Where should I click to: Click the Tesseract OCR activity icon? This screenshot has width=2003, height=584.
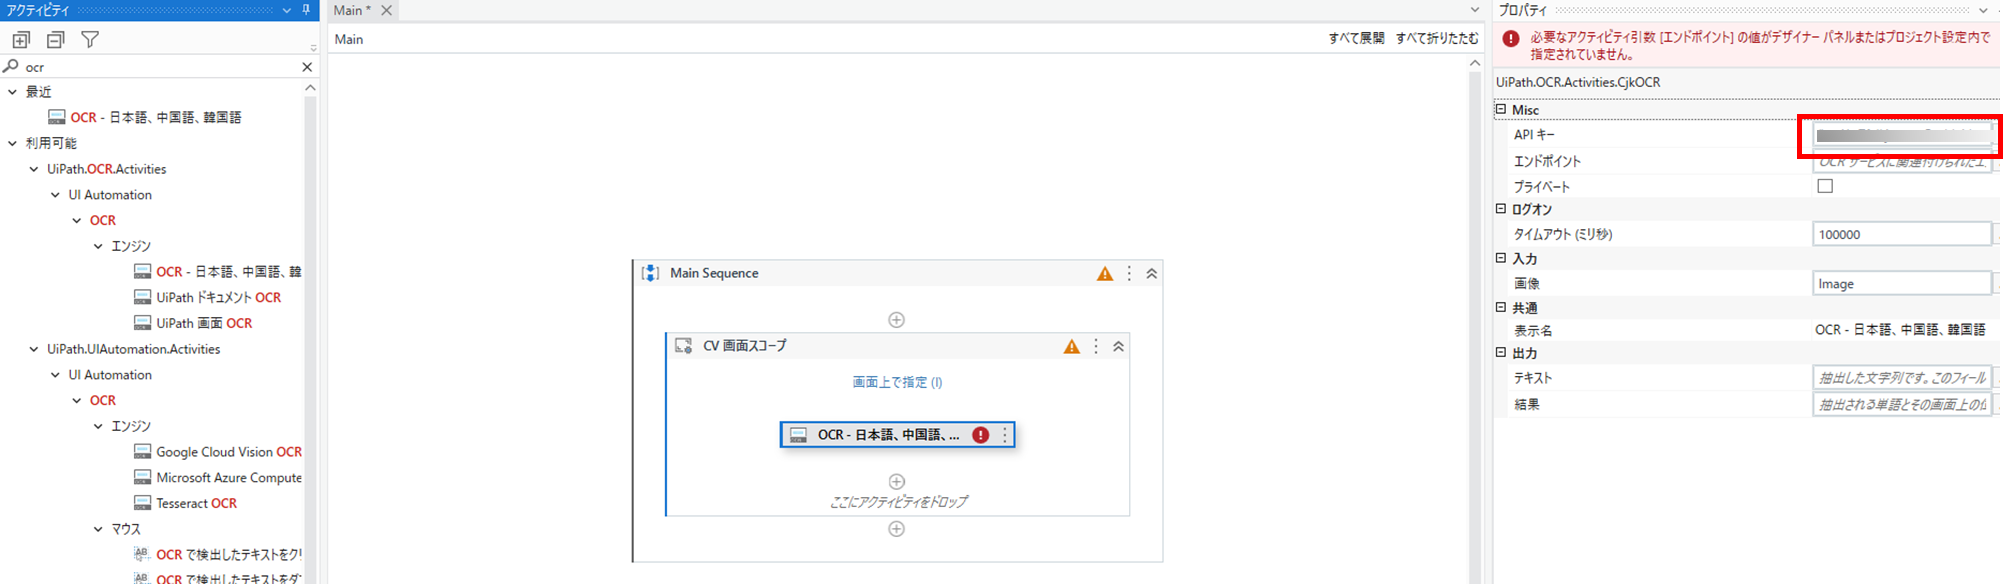142,503
